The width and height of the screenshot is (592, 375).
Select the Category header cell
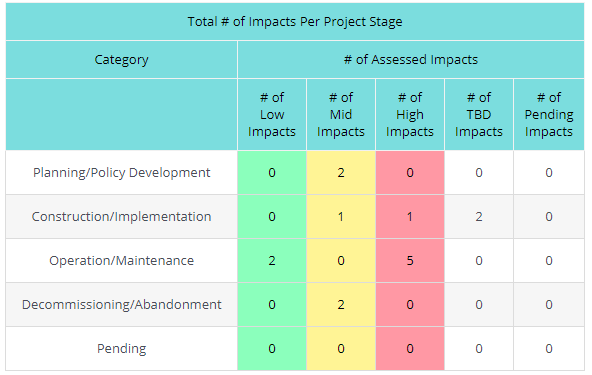pos(121,60)
